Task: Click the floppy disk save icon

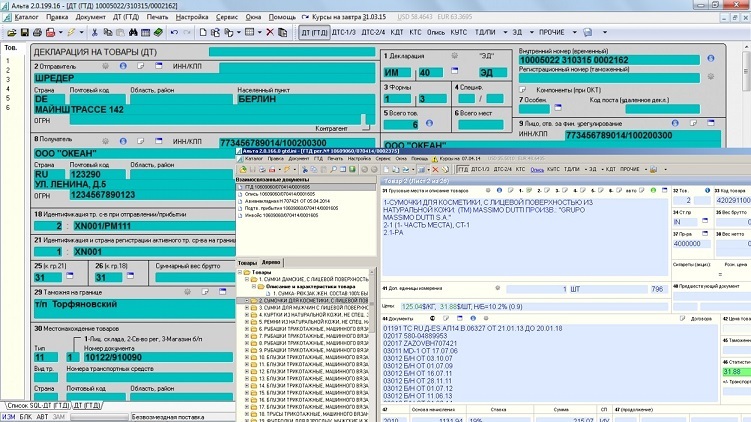Action: (x=24, y=33)
